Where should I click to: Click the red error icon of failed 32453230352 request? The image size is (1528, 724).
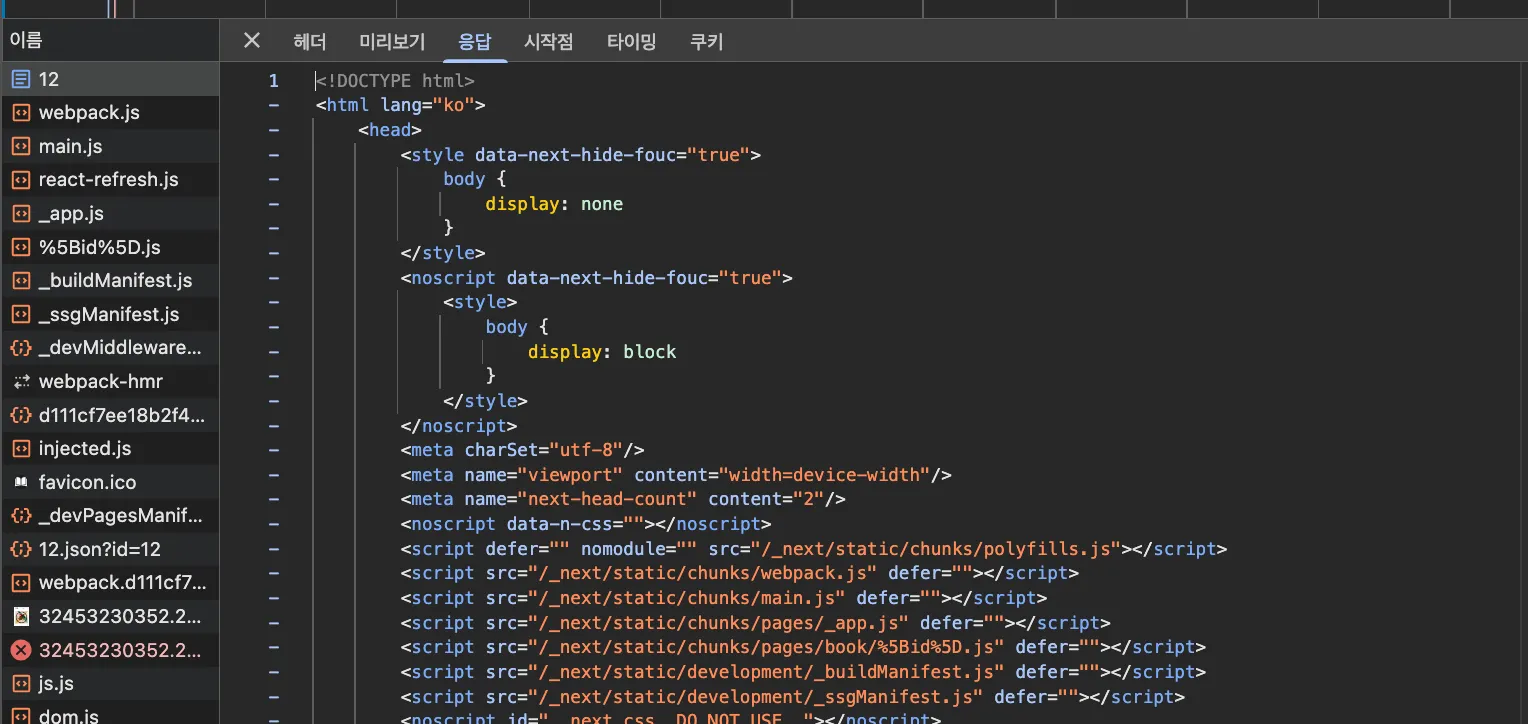click(20, 650)
